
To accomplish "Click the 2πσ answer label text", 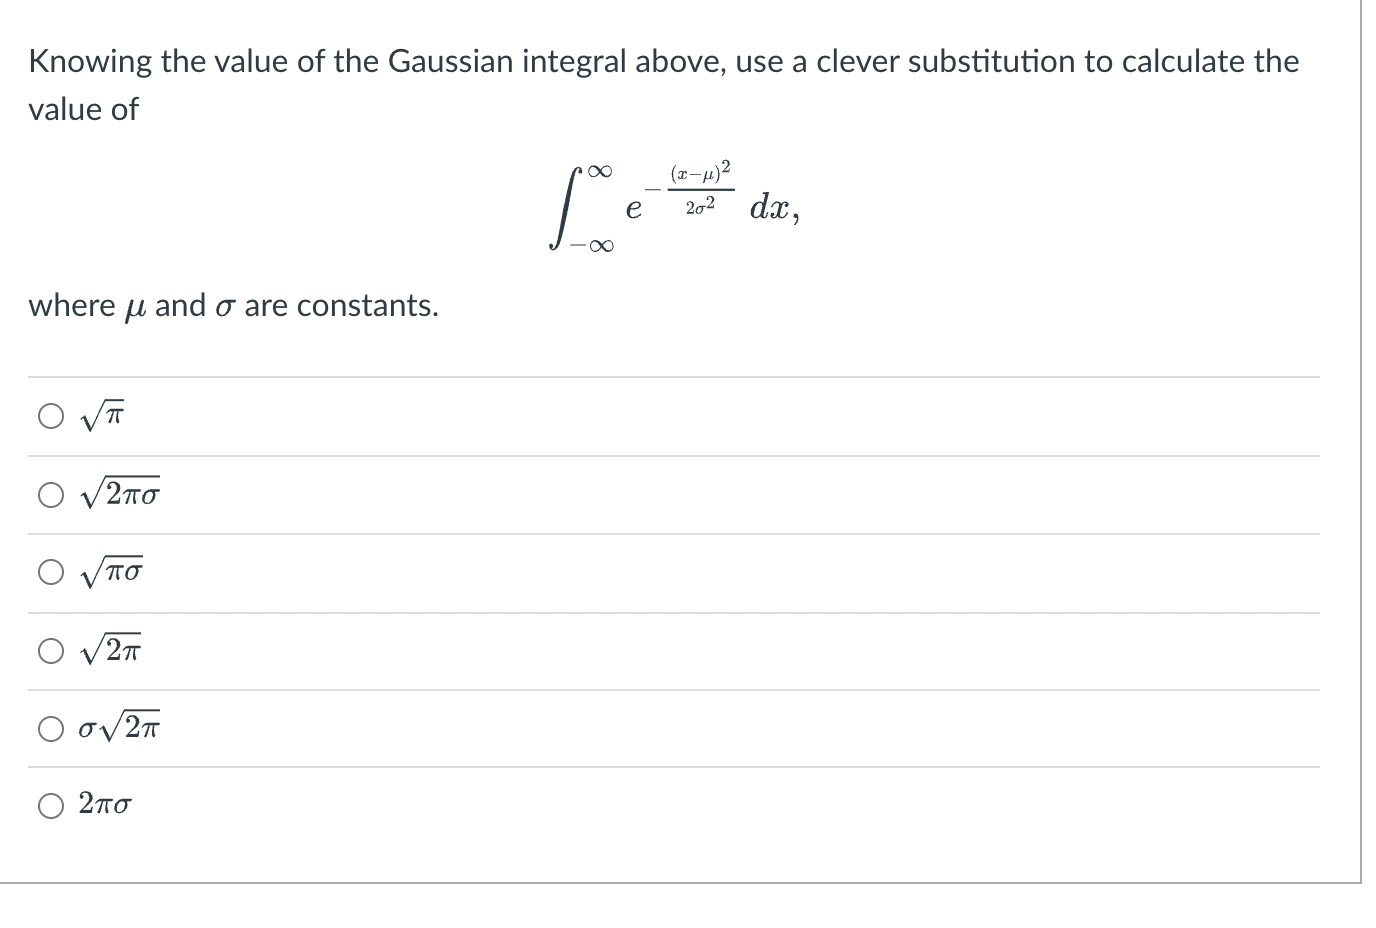I will tap(104, 804).
